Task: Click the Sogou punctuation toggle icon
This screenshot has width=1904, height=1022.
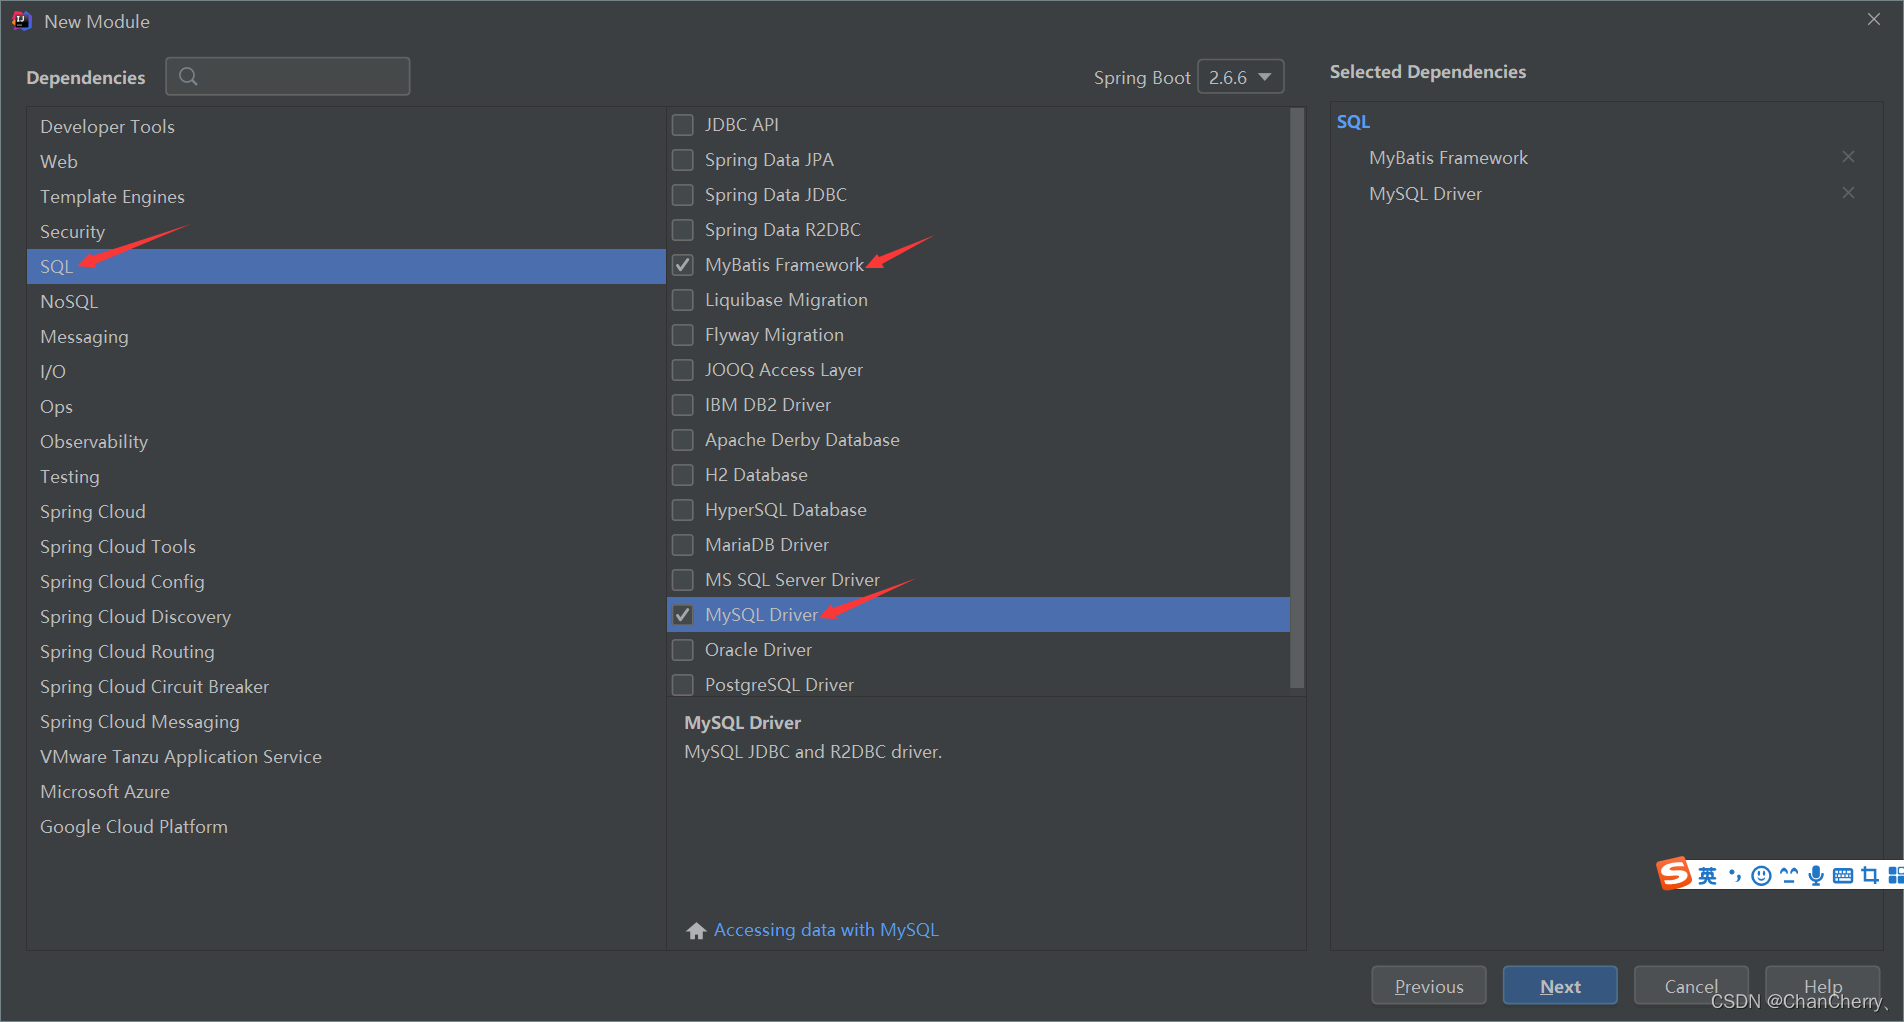Action: pos(1735,876)
